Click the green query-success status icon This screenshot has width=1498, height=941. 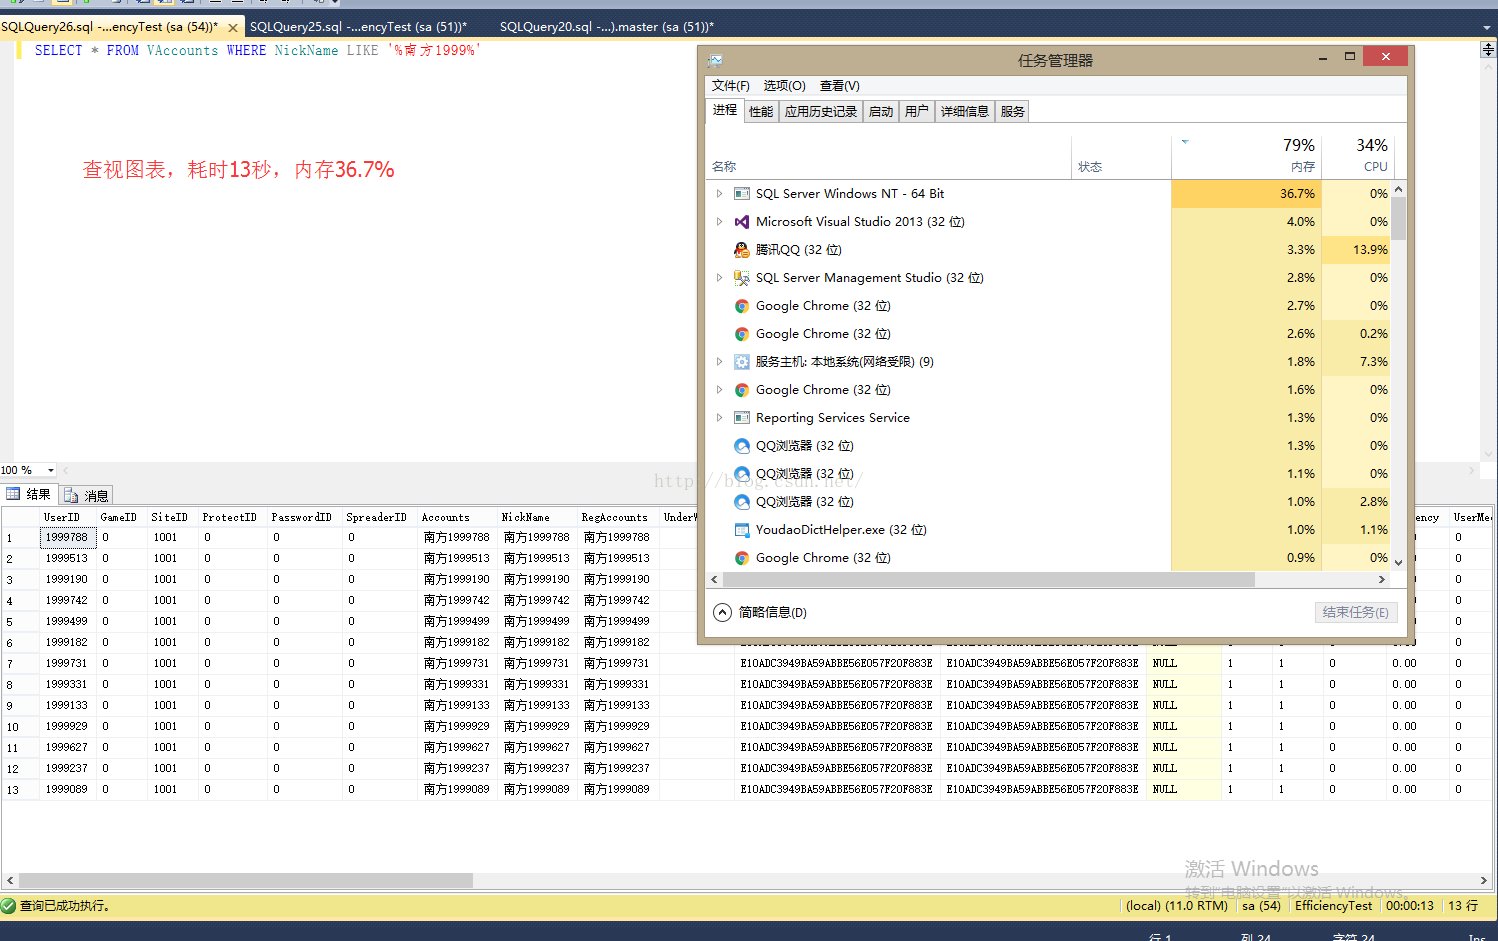8,906
